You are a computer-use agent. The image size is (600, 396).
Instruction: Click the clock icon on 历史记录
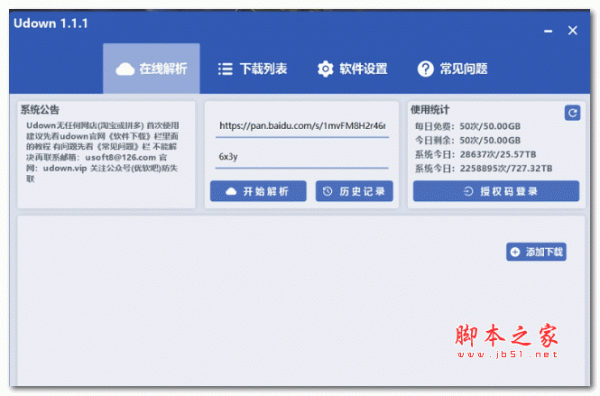328,191
